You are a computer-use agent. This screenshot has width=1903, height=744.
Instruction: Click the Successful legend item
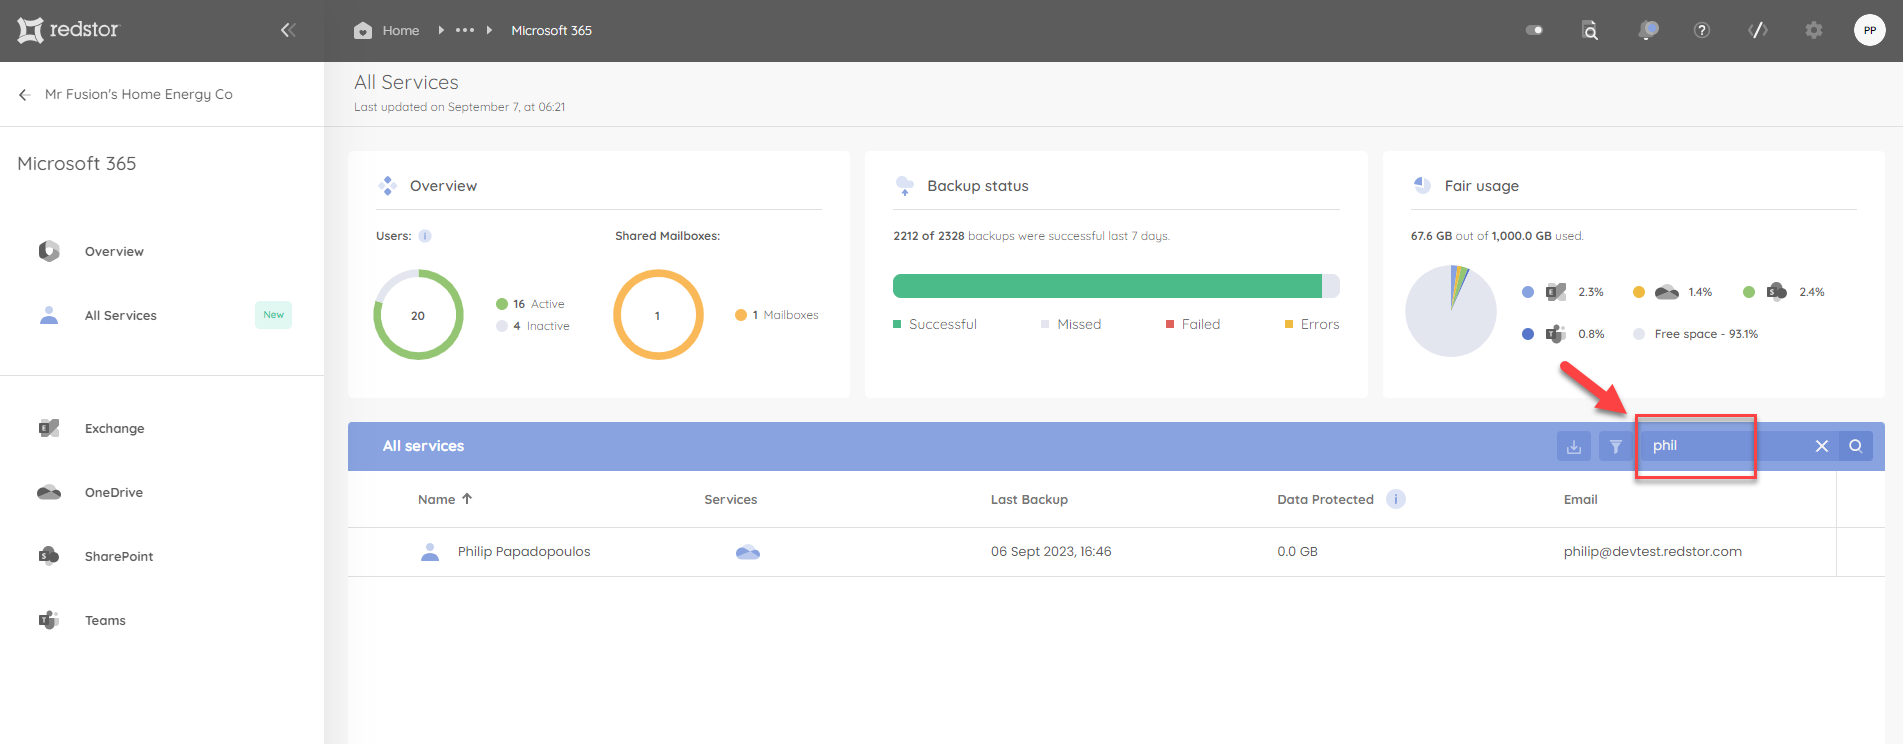935,324
